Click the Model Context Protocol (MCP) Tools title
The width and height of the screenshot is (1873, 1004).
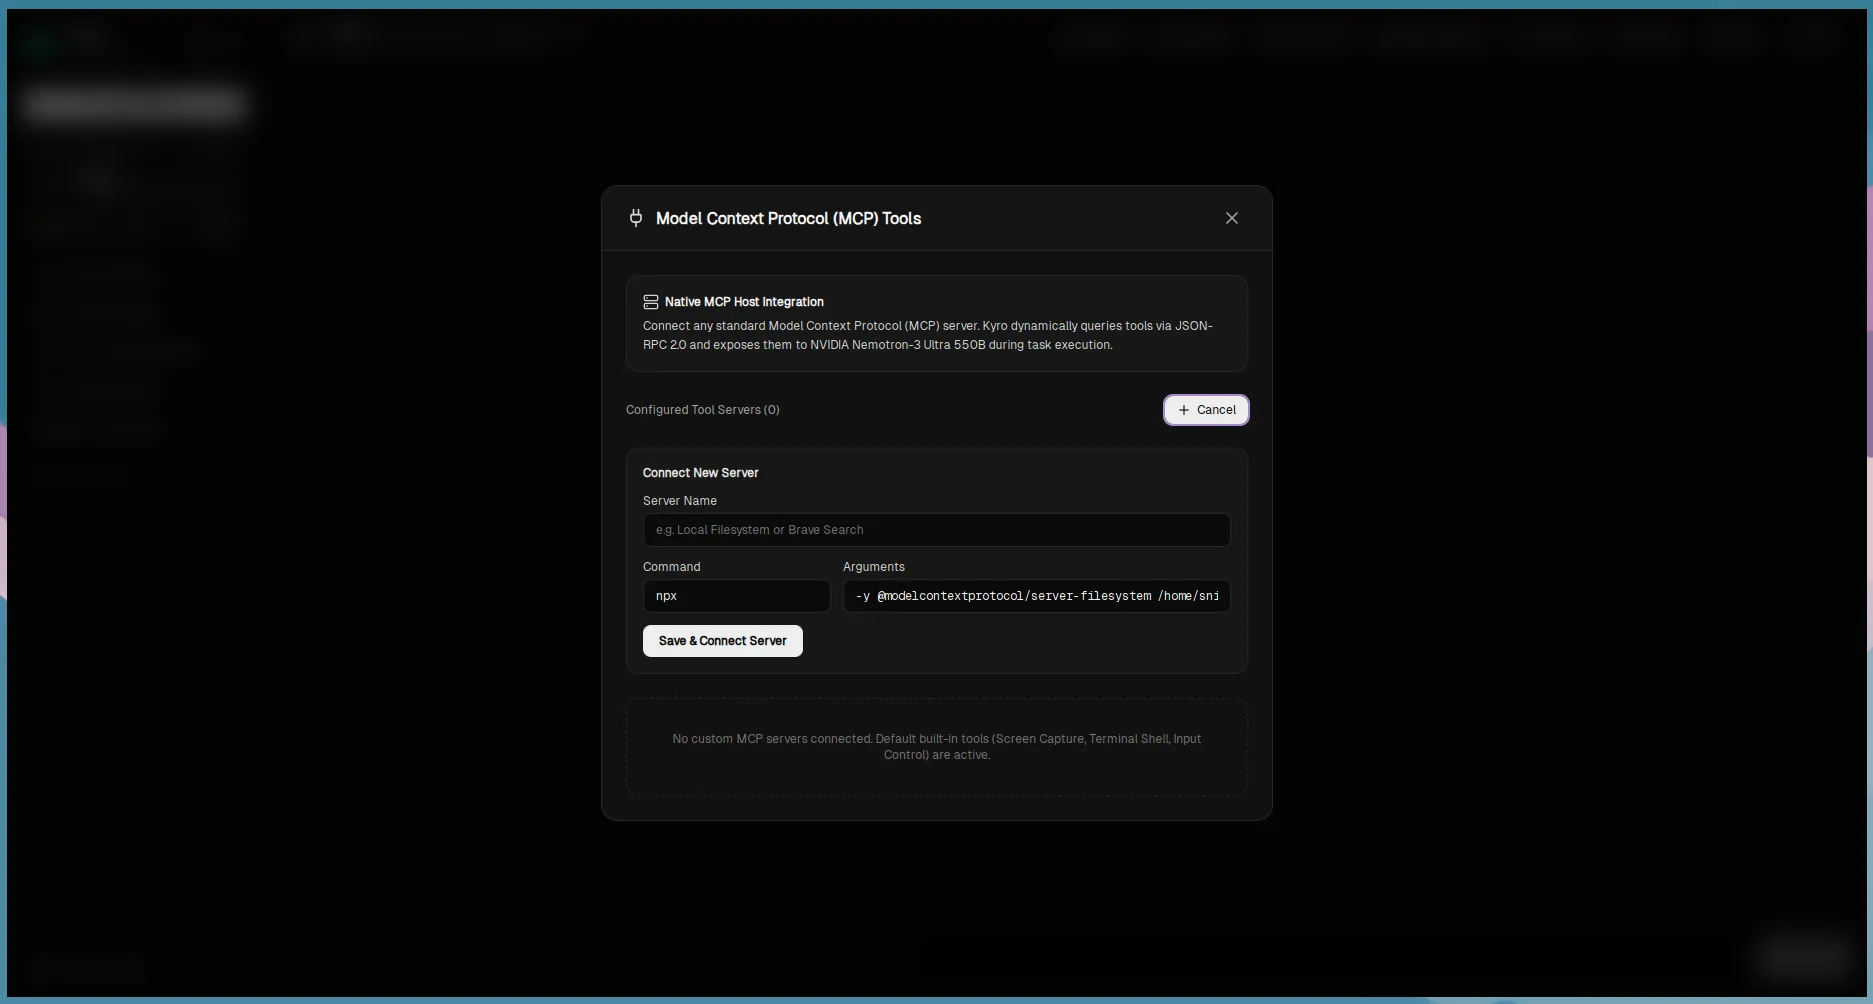[x=788, y=218]
